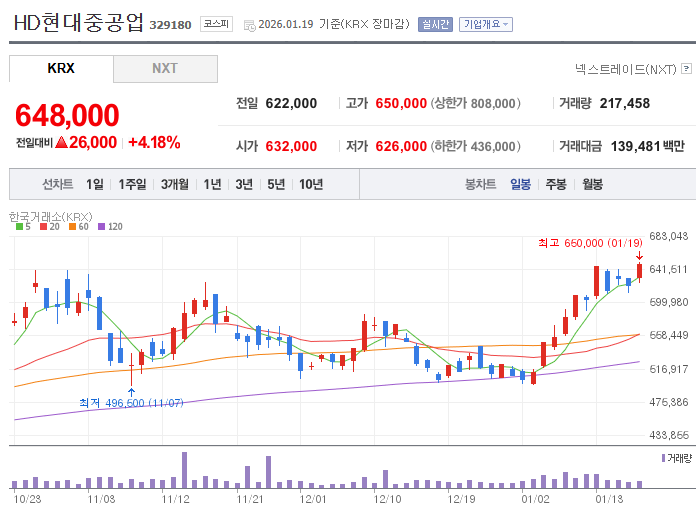Click the green 5-day average legend swatch

[x=19, y=226]
